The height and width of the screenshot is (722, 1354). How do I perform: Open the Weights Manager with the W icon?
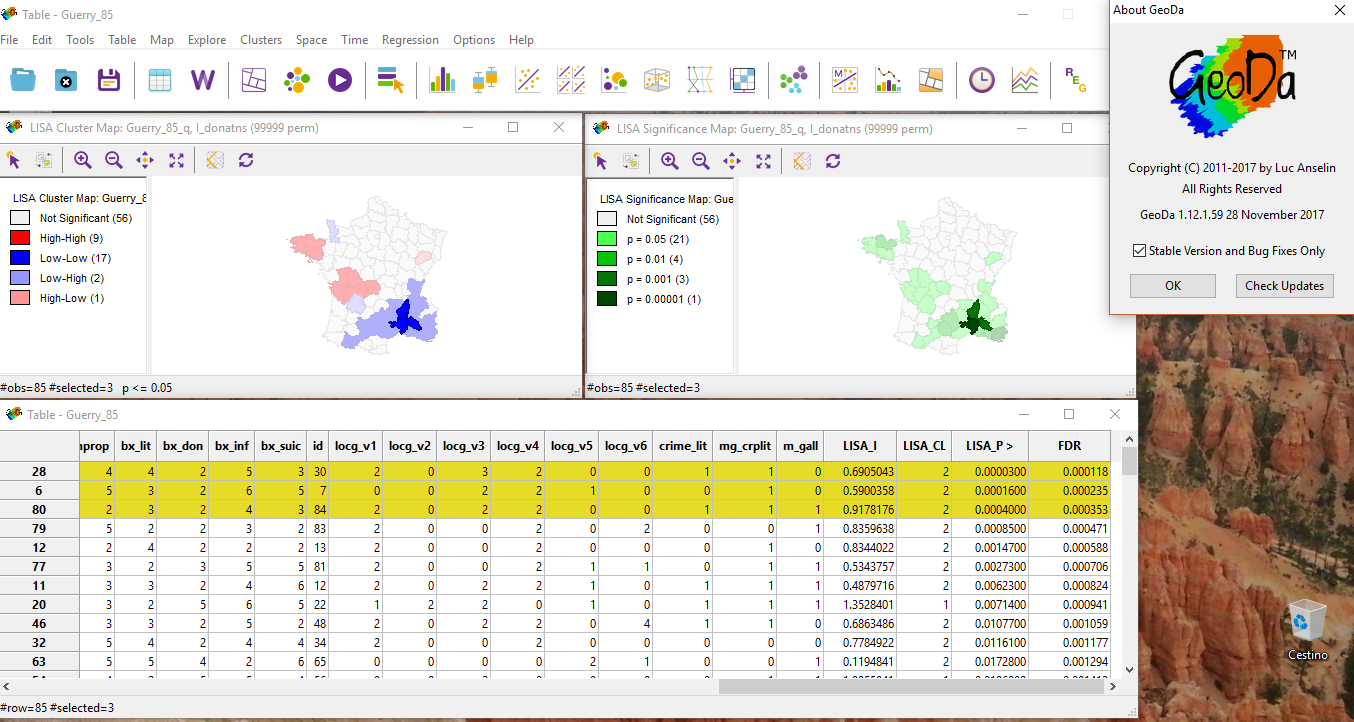pyautogui.click(x=202, y=80)
